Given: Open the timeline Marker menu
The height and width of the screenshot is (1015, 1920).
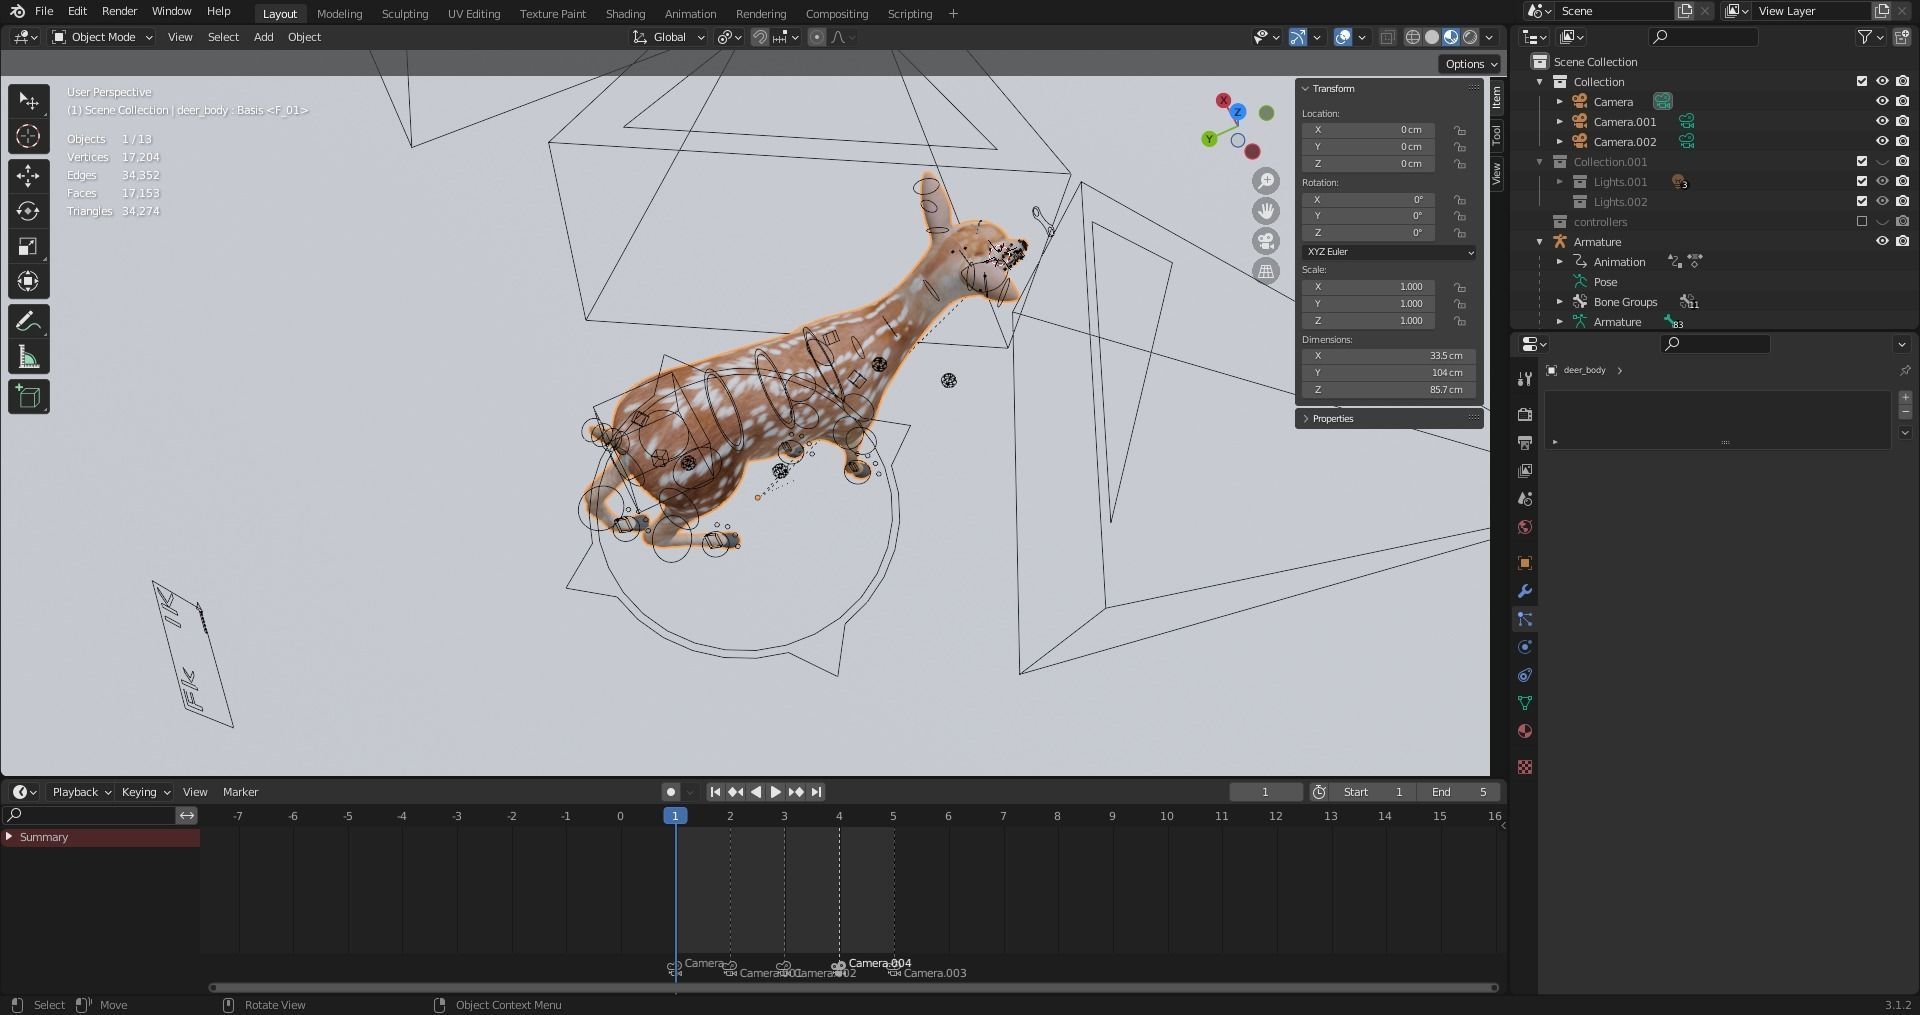Looking at the screenshot, I should (x=240, y=792).
